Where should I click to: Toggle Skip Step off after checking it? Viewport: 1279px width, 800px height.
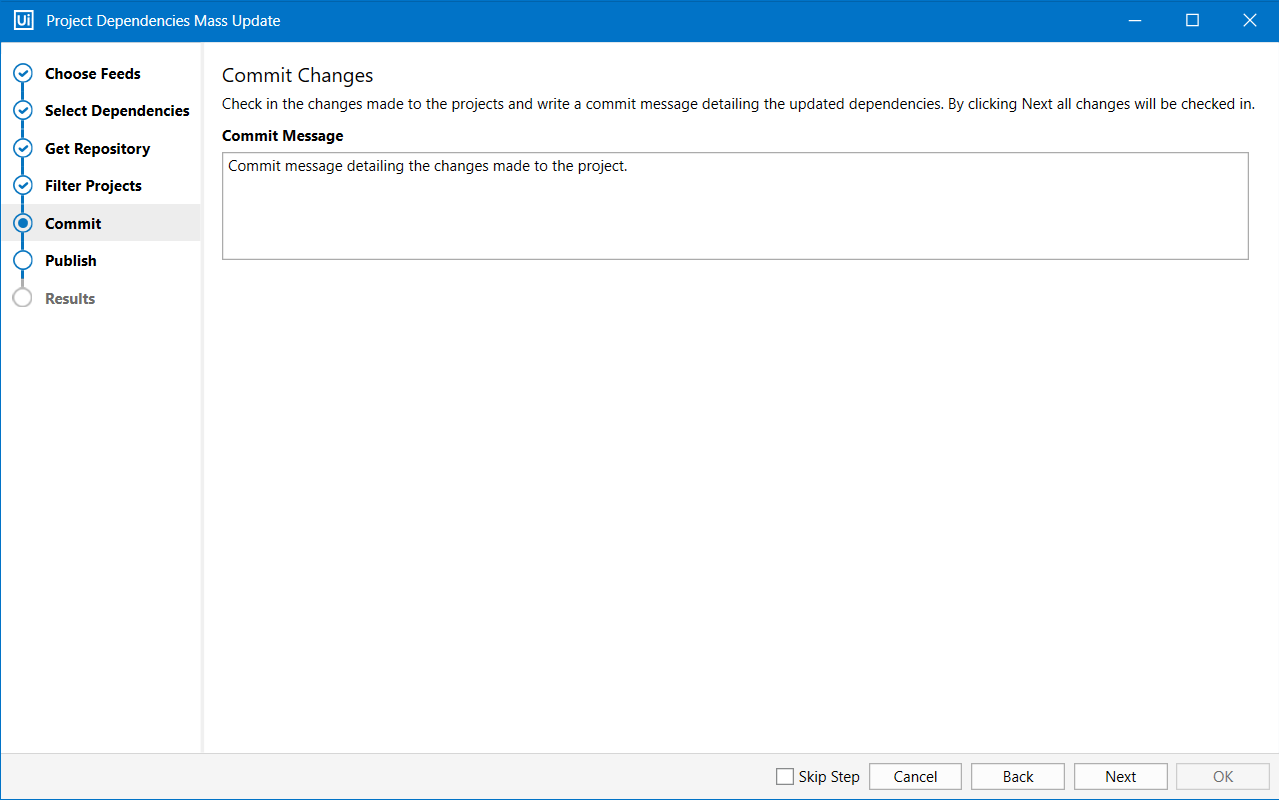[x=784, y=776]
